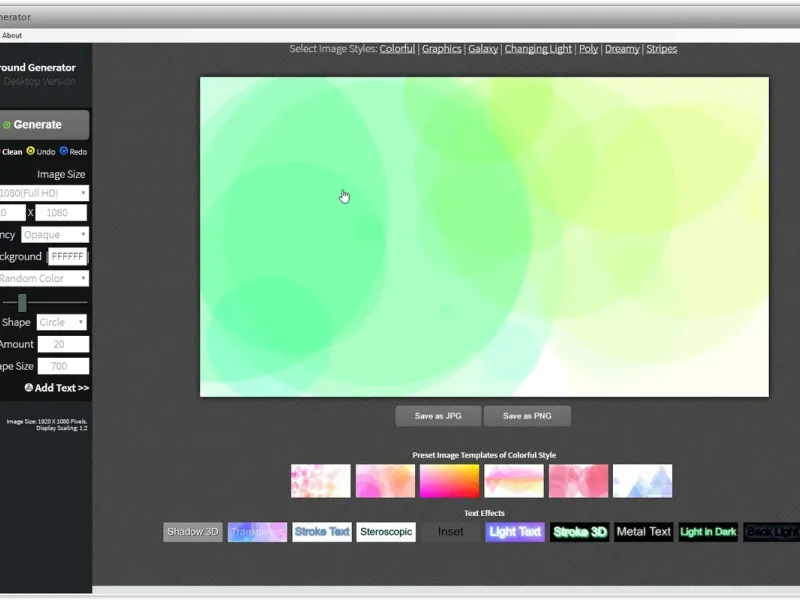Select the Stripes image style
800x600 pixels.
tap(661, 49)
